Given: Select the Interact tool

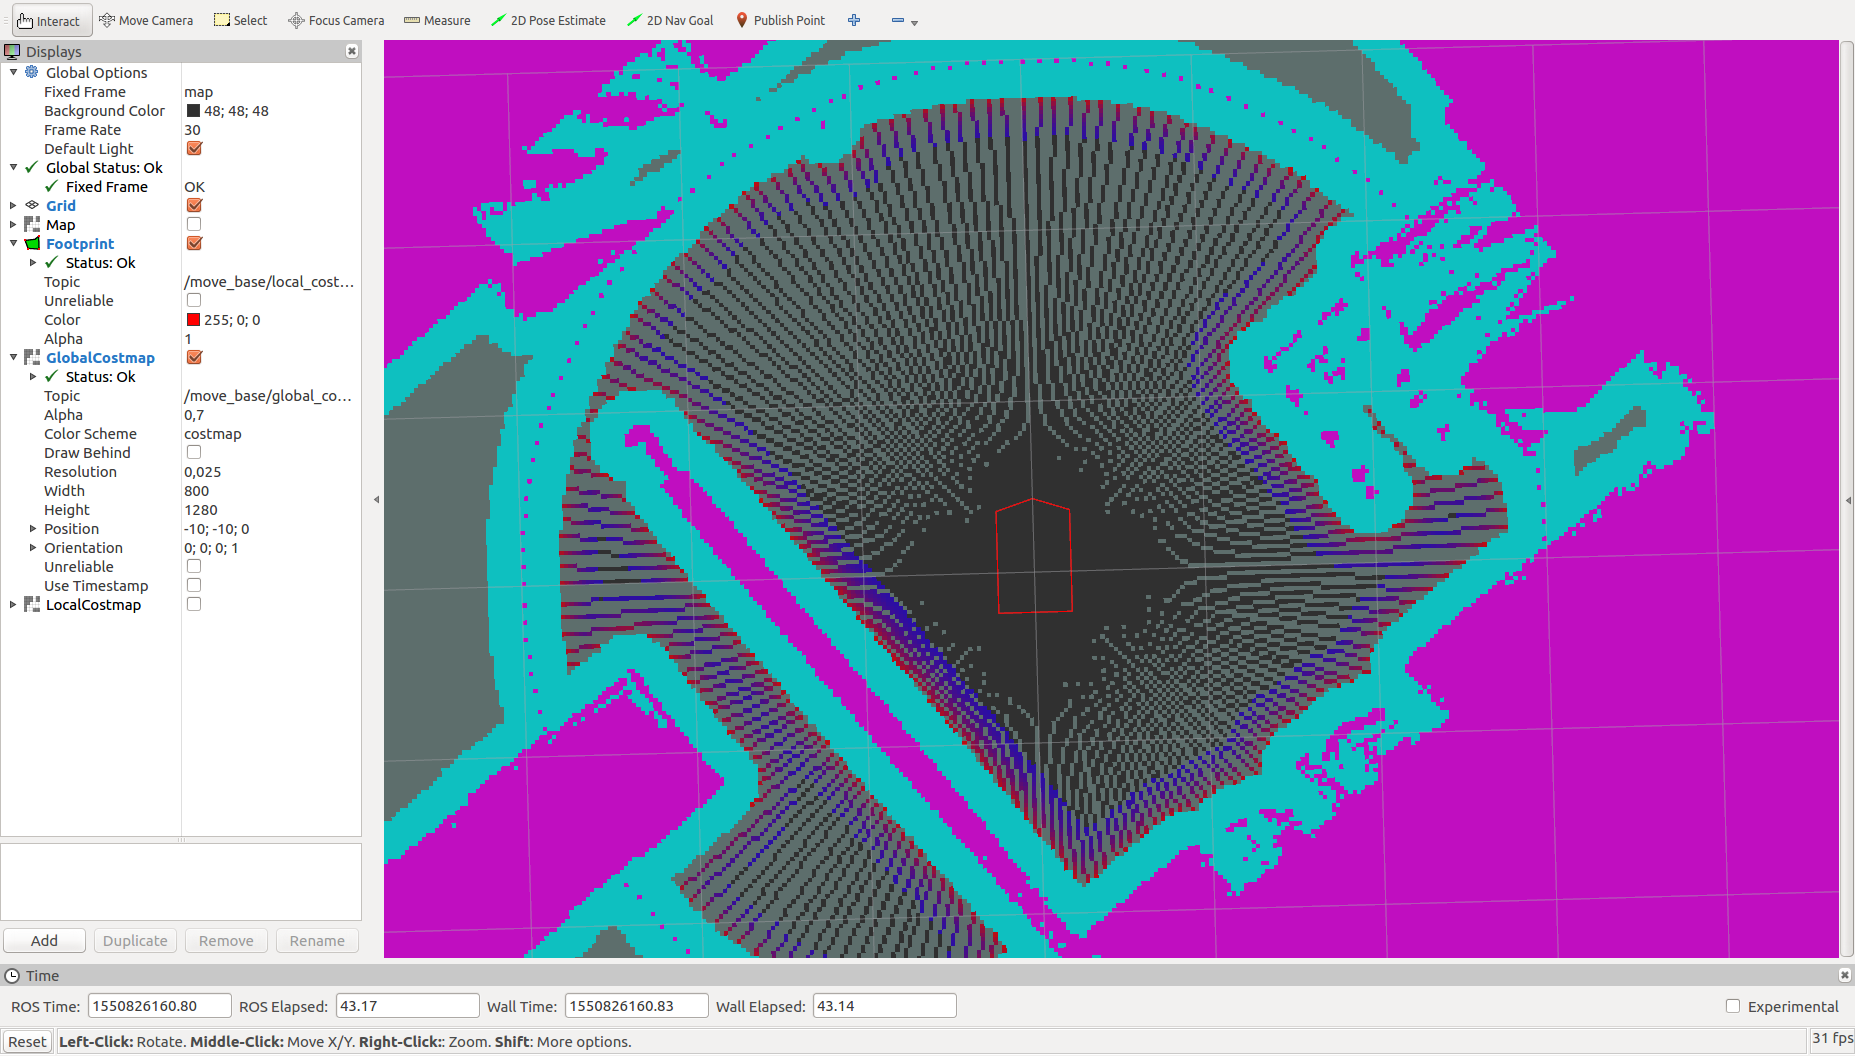Looking at the screenshot, I should coord(51,20).
